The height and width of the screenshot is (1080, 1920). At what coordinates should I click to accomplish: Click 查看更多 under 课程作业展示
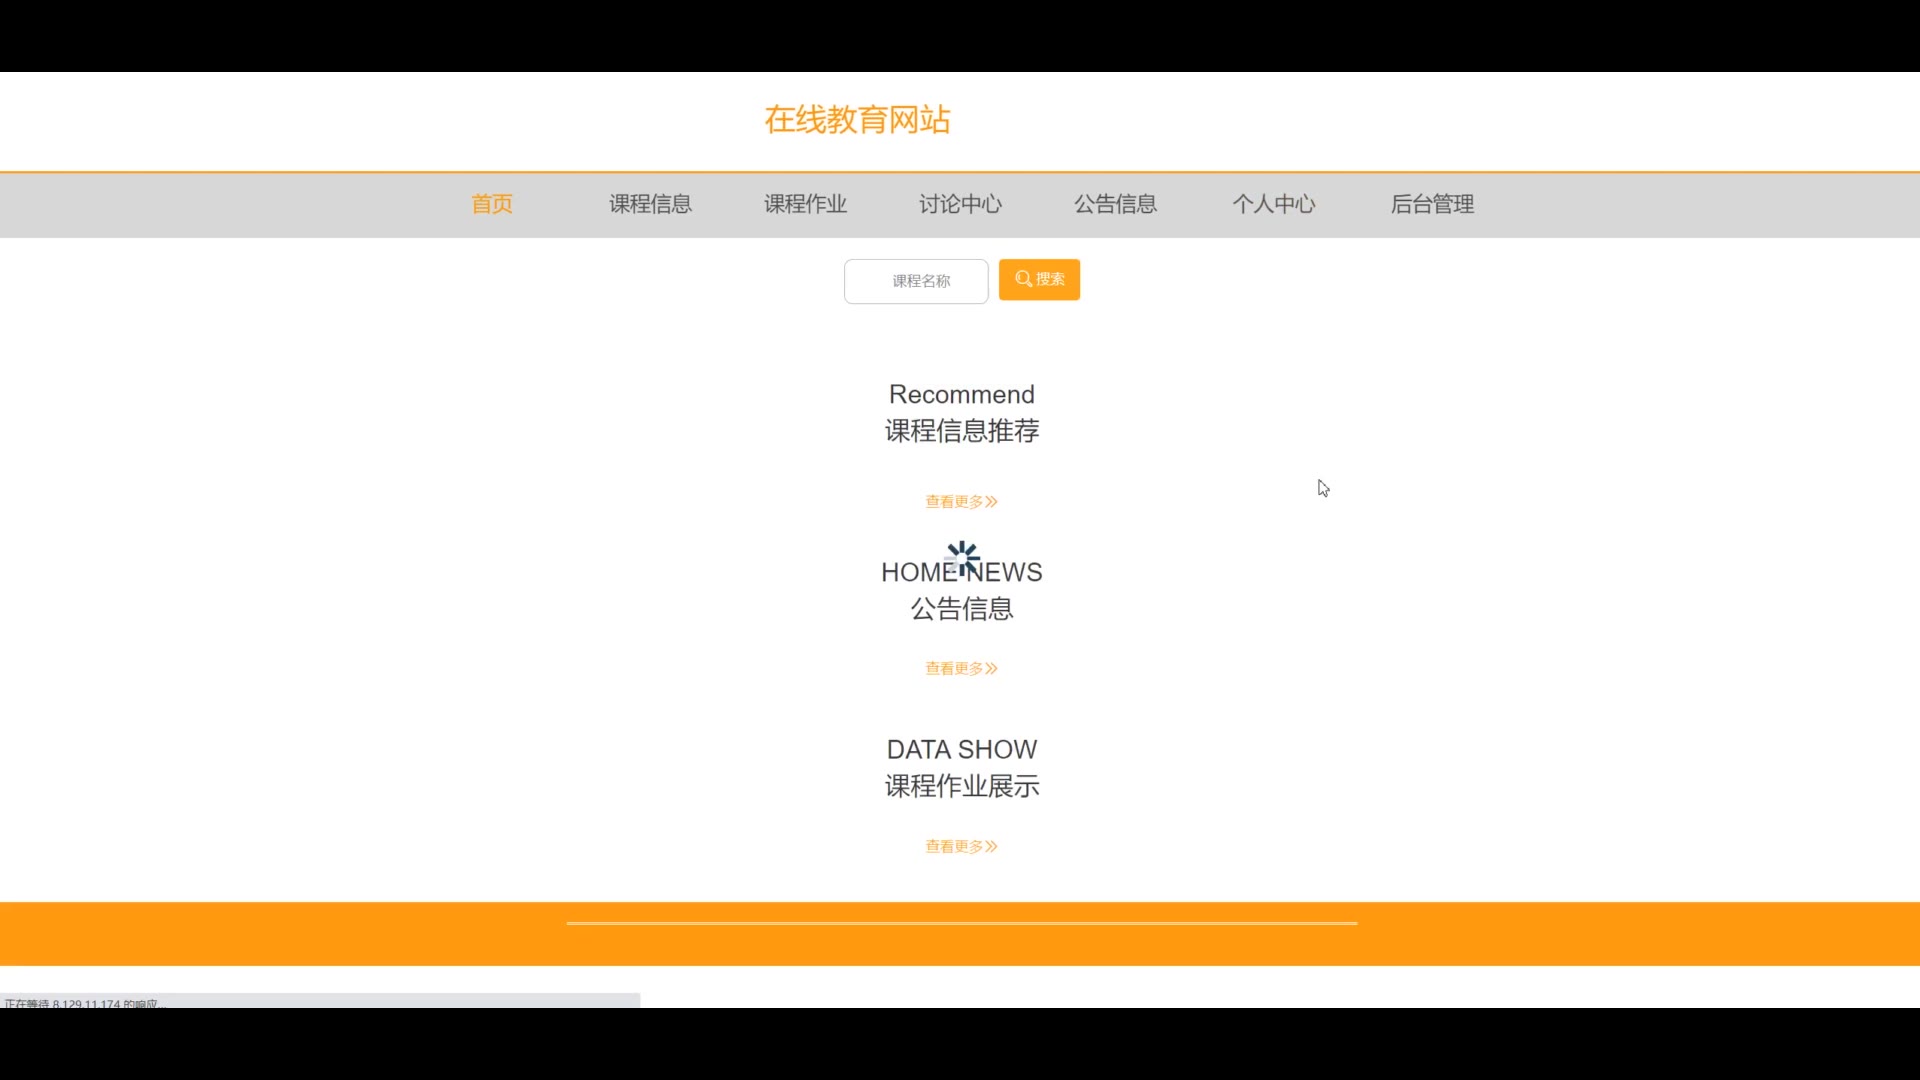961,847
